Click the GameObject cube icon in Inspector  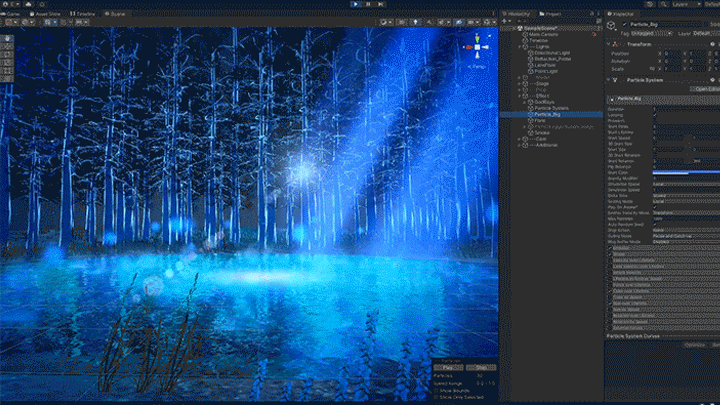coord(612,26)
